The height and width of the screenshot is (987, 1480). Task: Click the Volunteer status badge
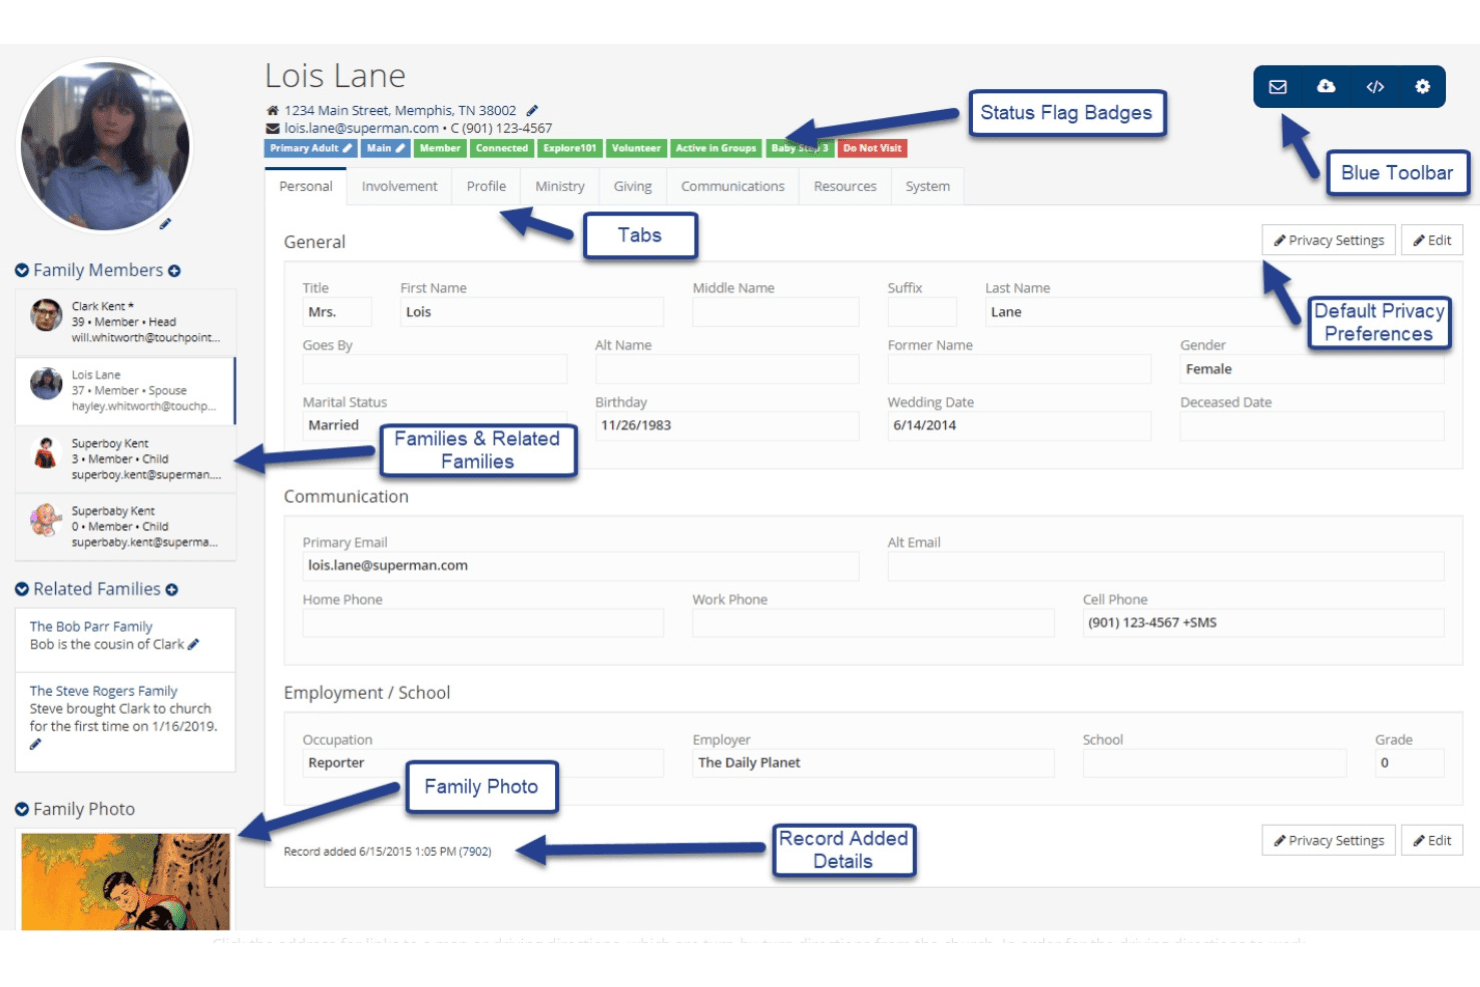636,148
